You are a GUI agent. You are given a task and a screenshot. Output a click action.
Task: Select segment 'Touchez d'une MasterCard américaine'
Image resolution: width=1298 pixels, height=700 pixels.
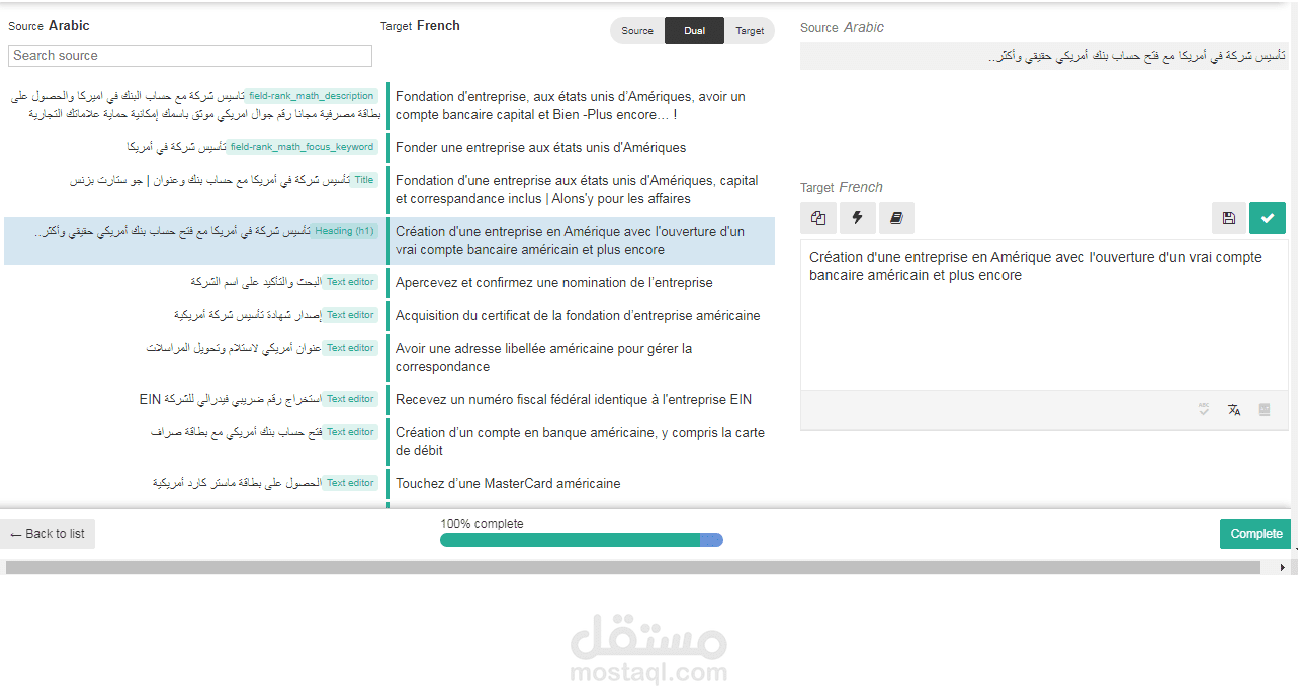(508, 483)
